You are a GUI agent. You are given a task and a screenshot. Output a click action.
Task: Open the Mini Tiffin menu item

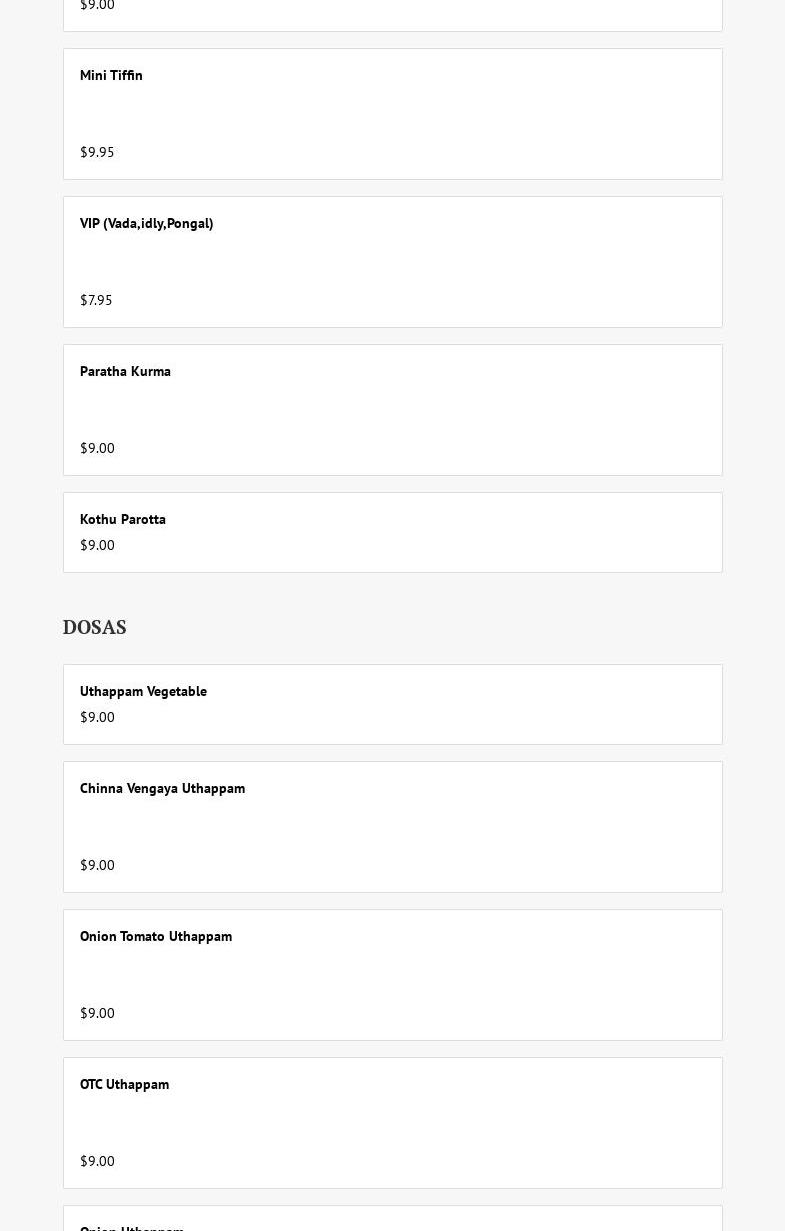(111, 76)
